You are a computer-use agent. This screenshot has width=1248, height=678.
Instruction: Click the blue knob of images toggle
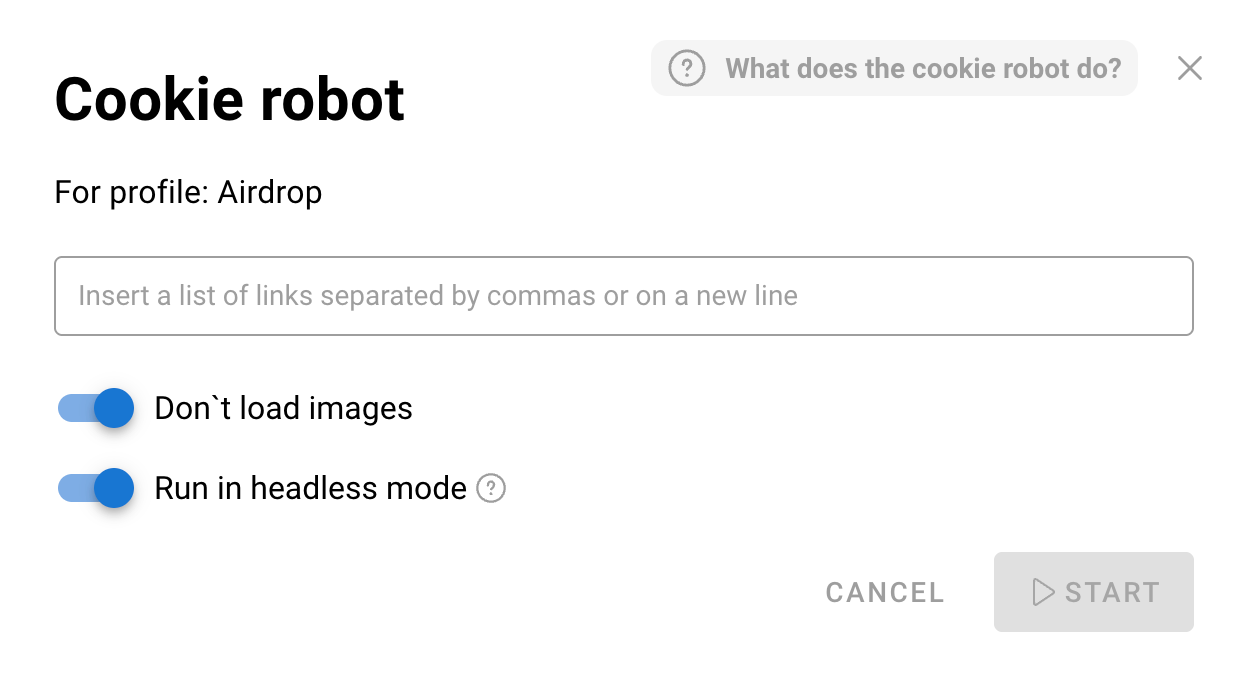(x=115, y=408)
